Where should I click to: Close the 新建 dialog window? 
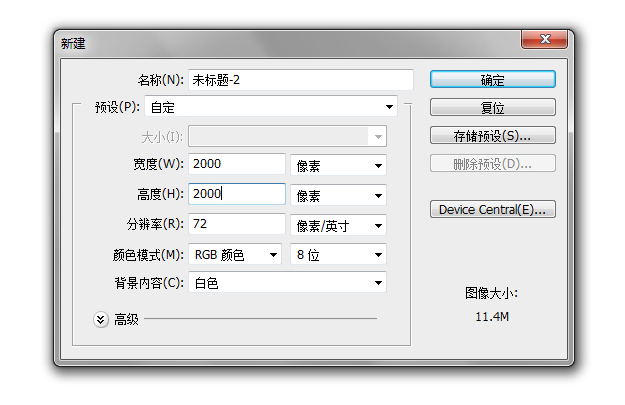click(x=544, y=39)
